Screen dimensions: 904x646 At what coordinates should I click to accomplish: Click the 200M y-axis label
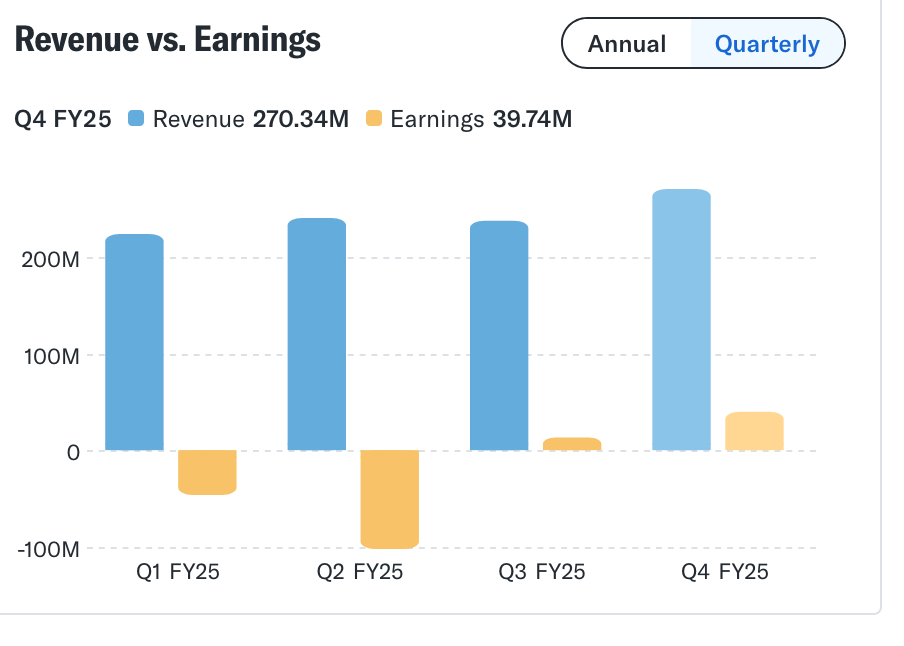pos(50,259)
